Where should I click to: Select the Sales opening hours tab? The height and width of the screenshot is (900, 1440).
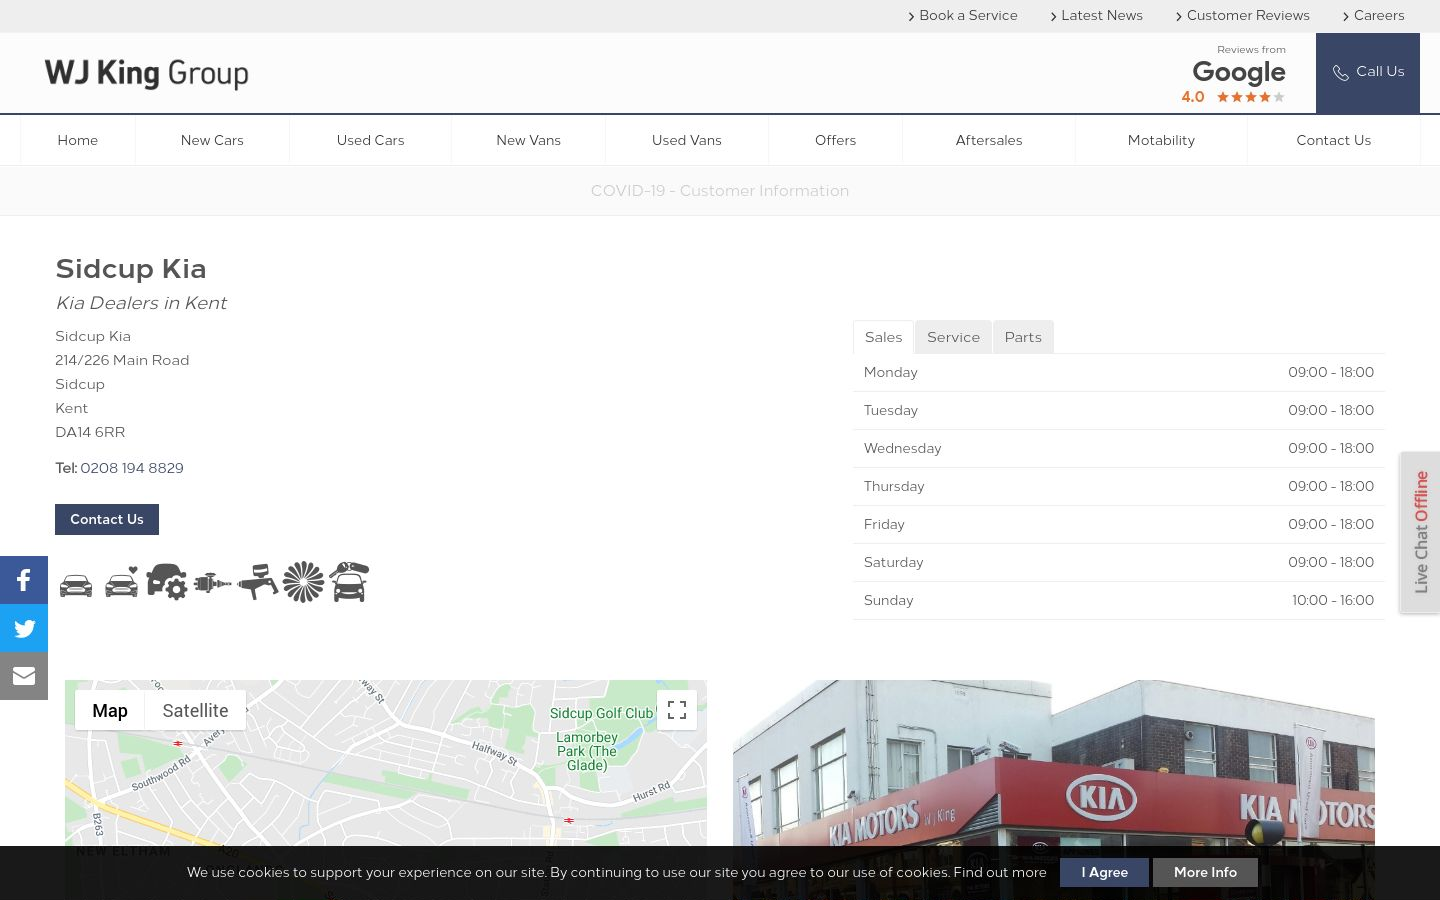pos(883,337)
